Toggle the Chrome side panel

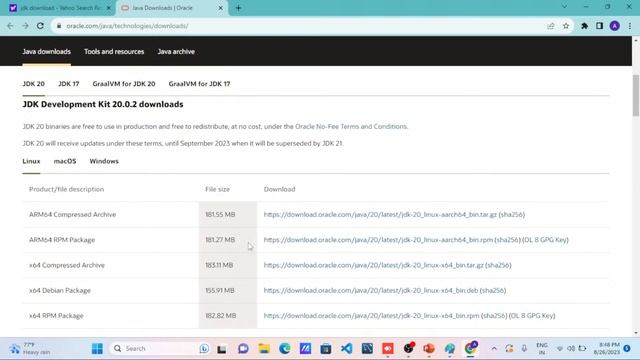click(599, 26)
